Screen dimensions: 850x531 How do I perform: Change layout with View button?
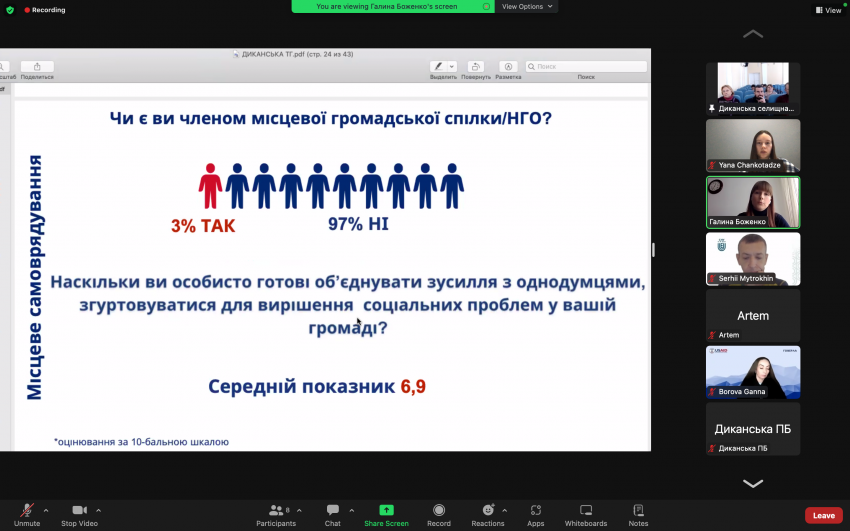(828, 10)
